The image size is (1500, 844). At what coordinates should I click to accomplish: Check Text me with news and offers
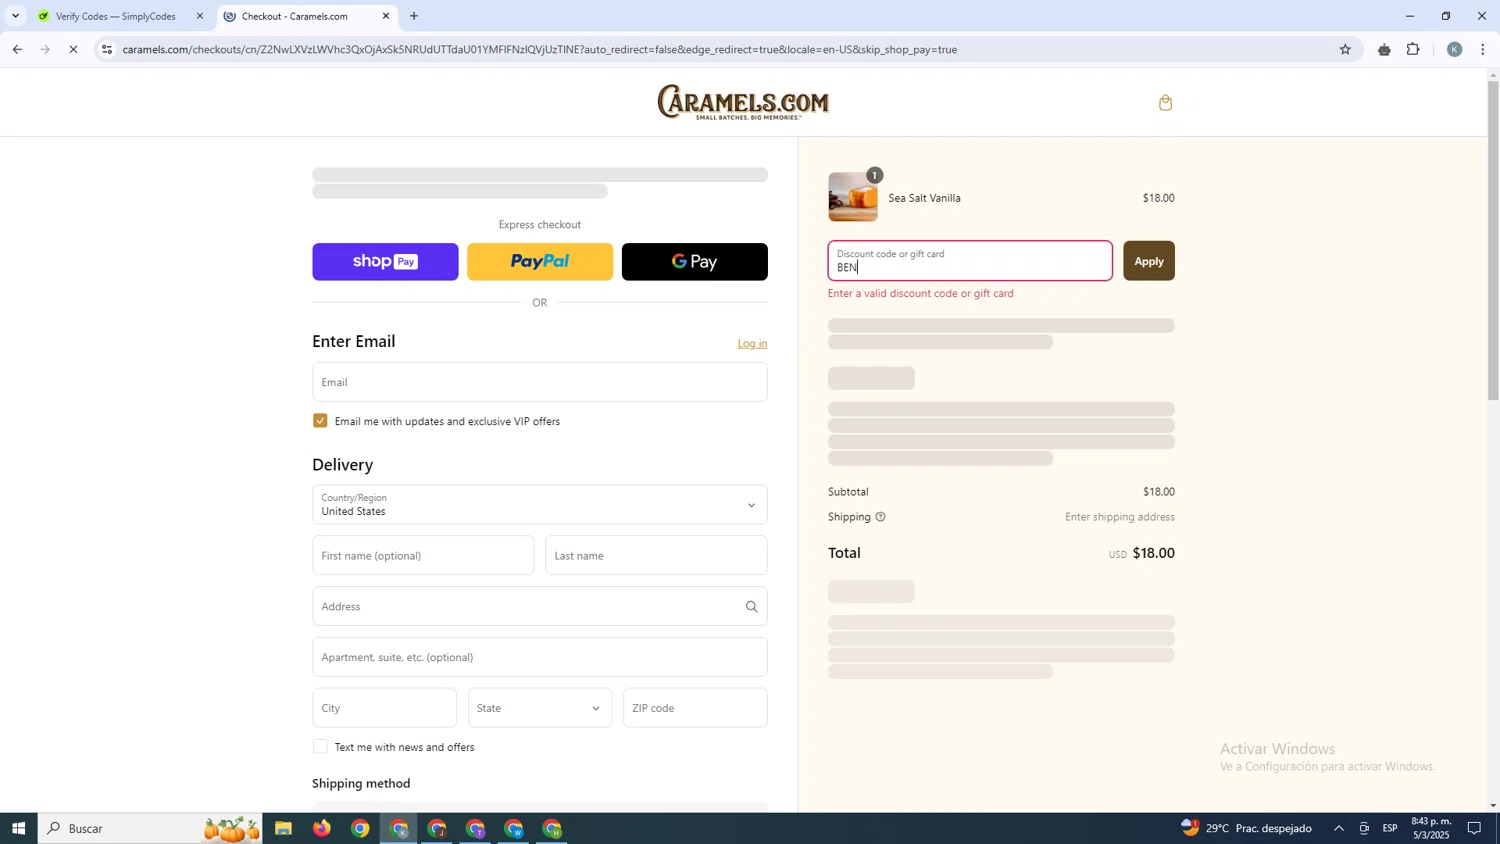click(x=320, y=747)
